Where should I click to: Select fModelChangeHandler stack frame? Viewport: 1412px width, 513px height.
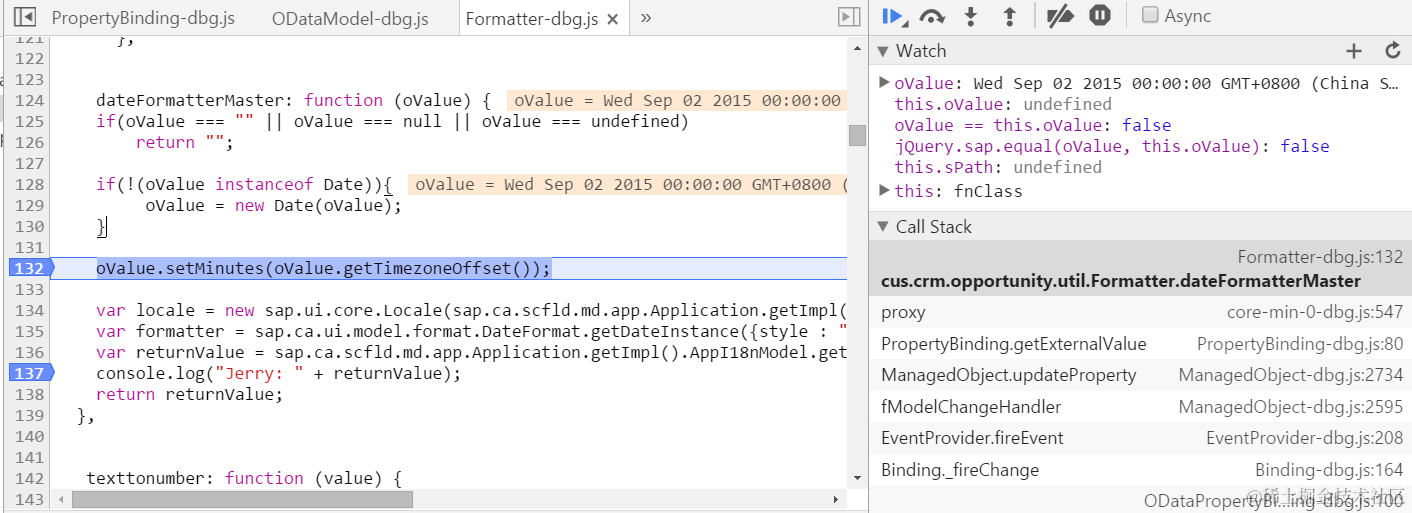point(1139,407)
